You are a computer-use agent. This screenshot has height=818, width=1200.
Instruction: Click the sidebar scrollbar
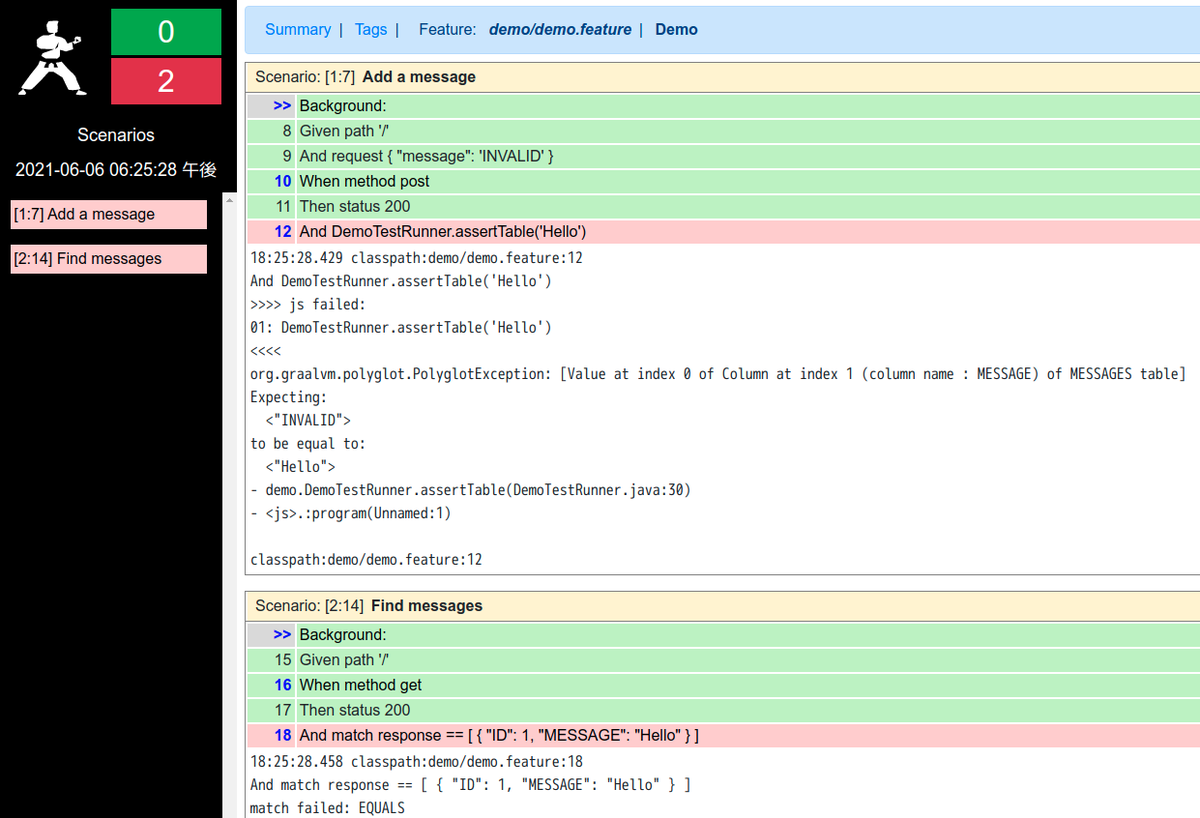(229, 400)
